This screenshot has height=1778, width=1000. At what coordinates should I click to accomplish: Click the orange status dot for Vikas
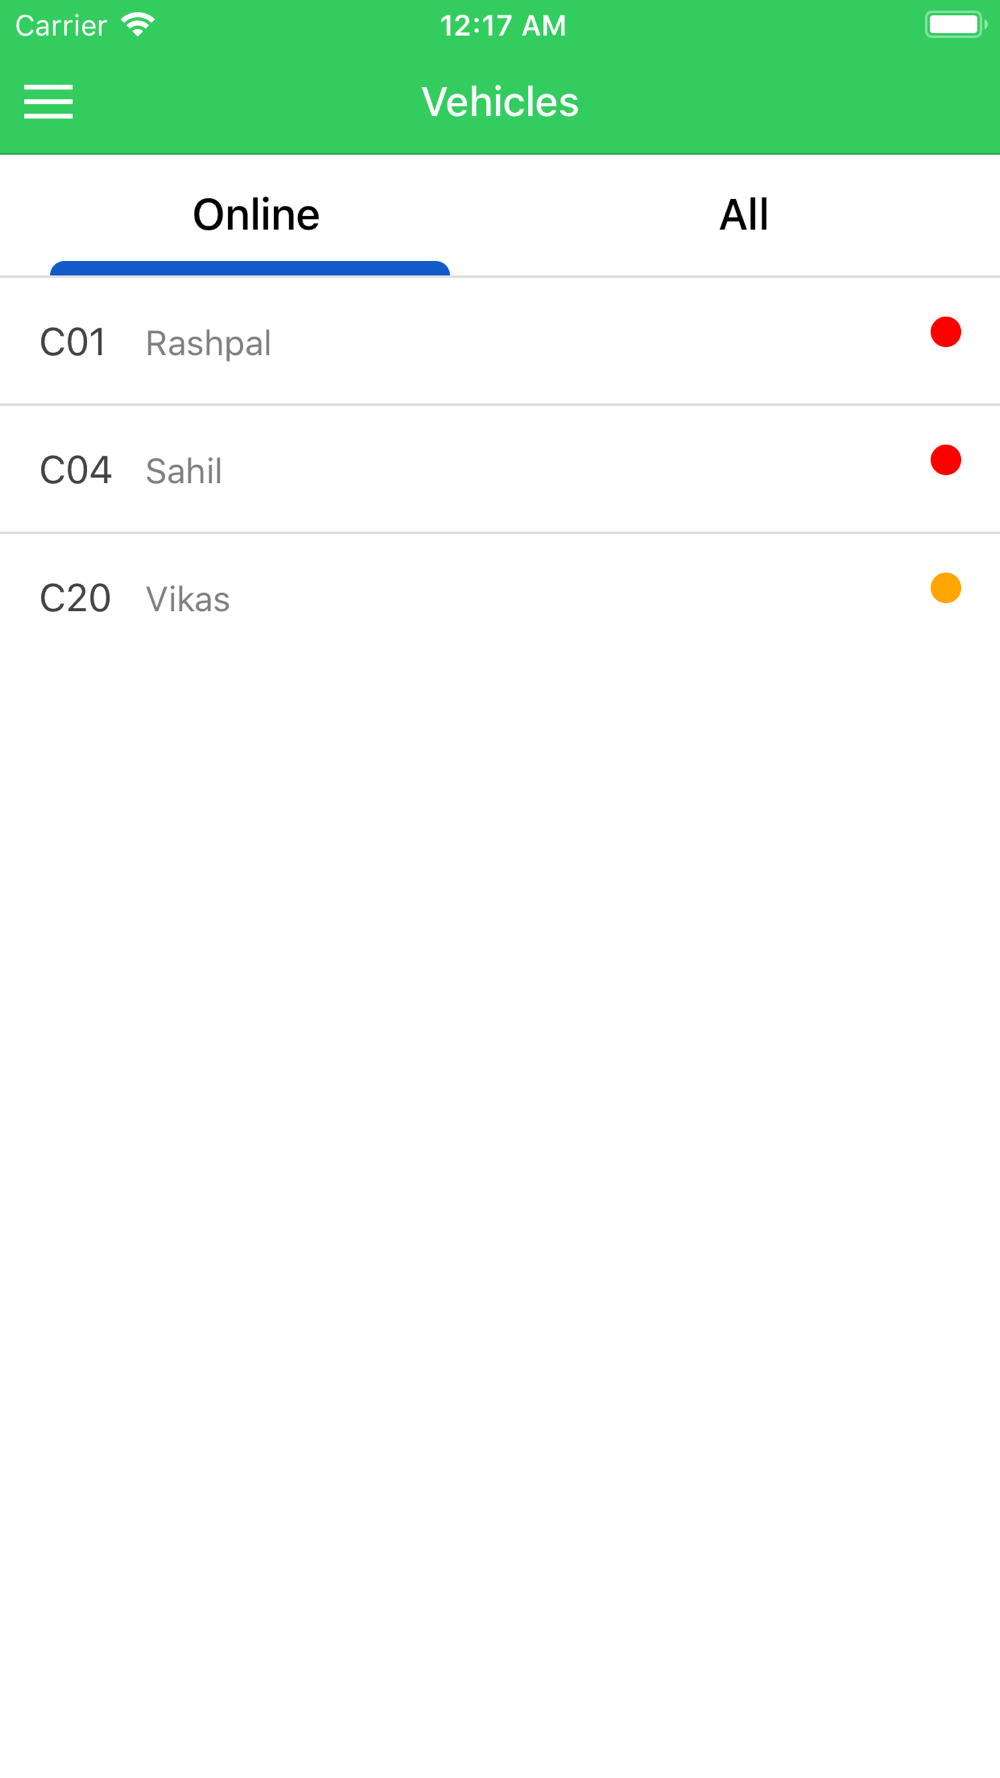point(945,588)
